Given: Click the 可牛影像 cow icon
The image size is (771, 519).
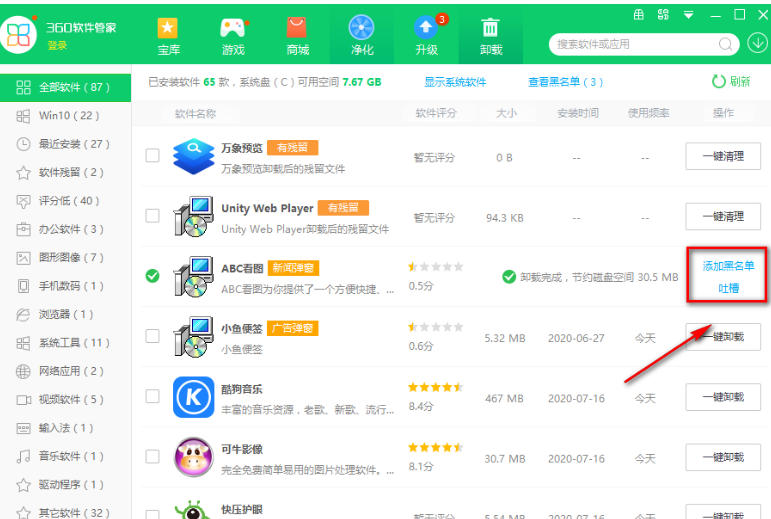Looking at the screenshot, I should coord(194,457).
